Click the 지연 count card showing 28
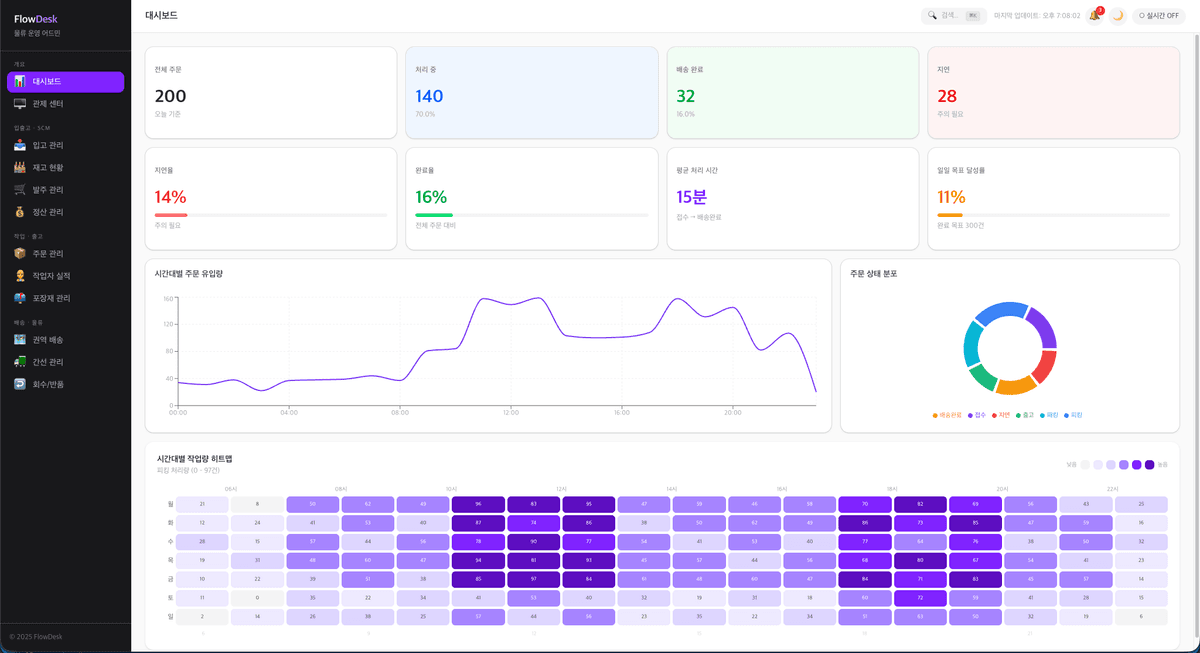This screenshot has width=1200, height=653. pyautogui.click(x=1053, y=92)
